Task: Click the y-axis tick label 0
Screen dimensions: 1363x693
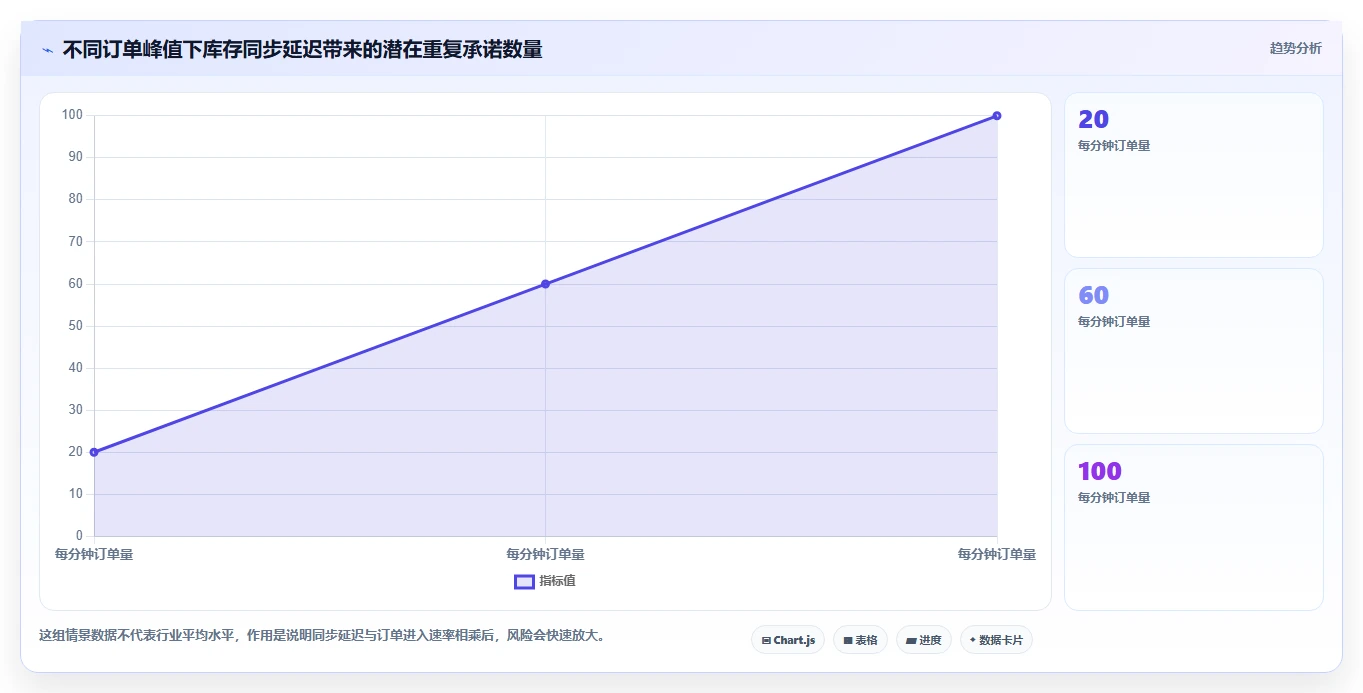Action: pos(79,536)
